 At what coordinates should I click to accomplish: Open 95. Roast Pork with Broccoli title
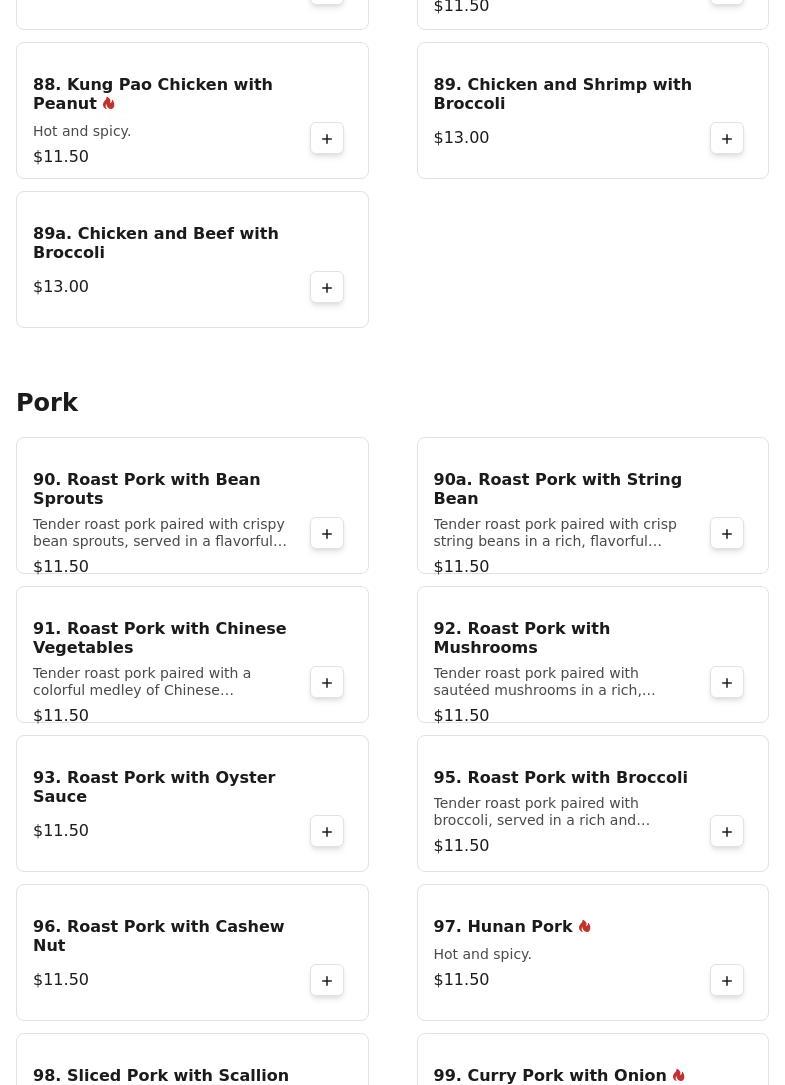(560, 778)
